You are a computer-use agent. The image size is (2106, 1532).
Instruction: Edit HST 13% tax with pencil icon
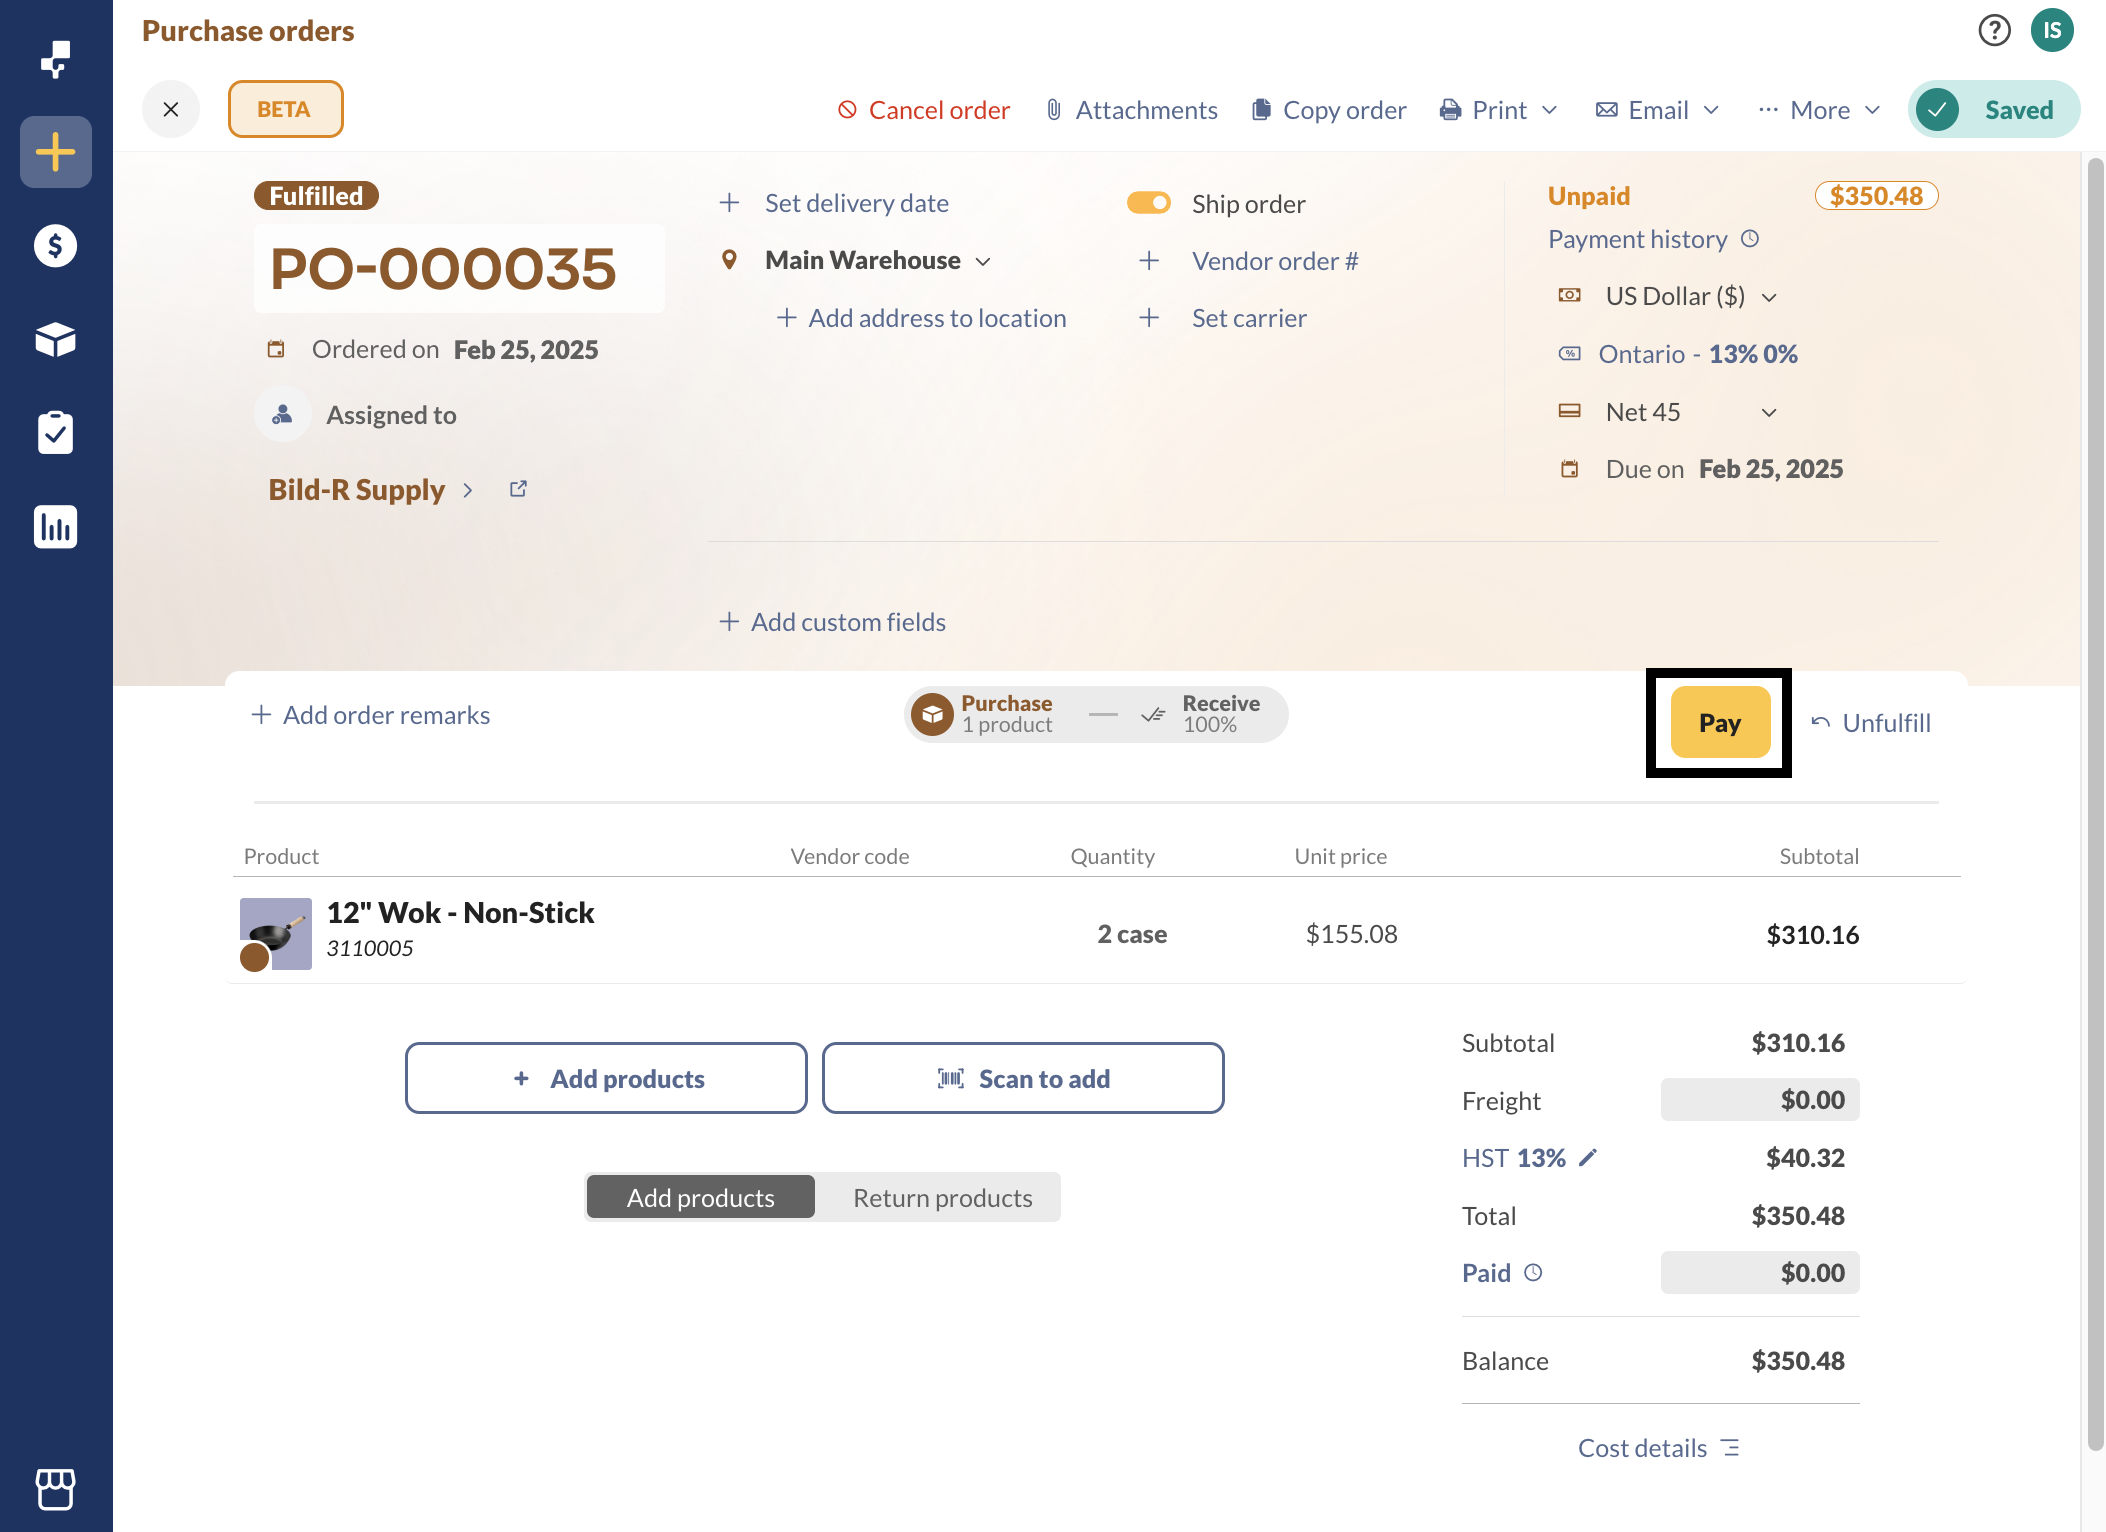[x=1588, y=1158]
